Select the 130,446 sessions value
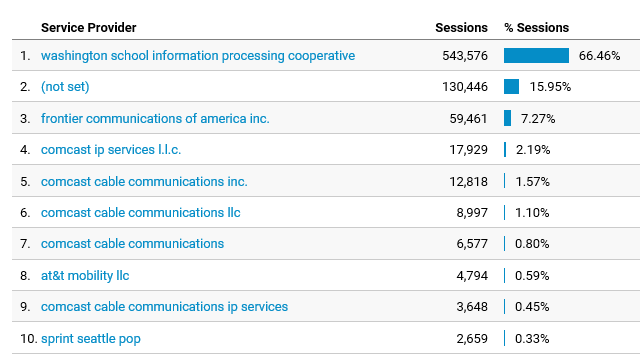Screen dimensions: 640x363 click(x=465, y=87)
